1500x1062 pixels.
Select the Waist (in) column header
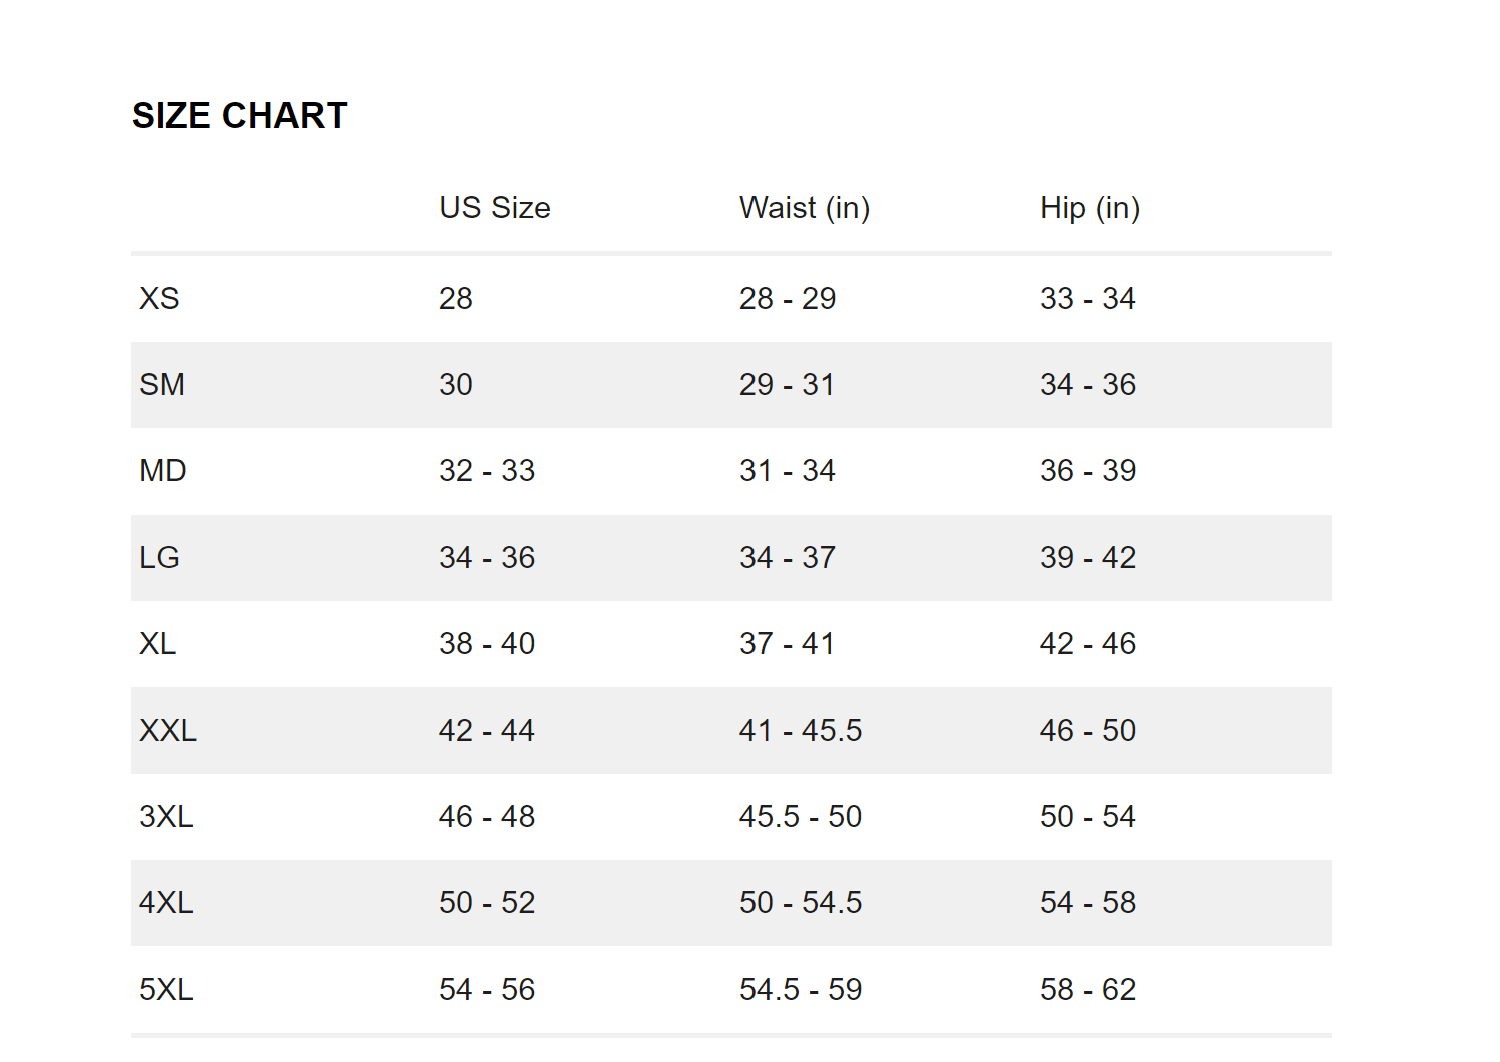[804, 208]
